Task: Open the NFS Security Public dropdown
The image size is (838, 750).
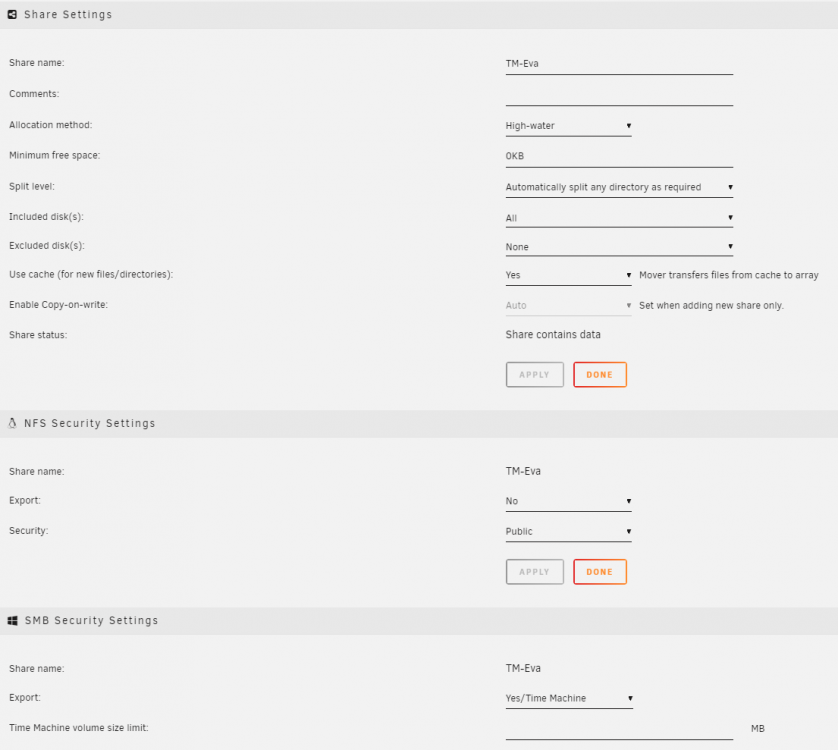Action: point(568,532)
